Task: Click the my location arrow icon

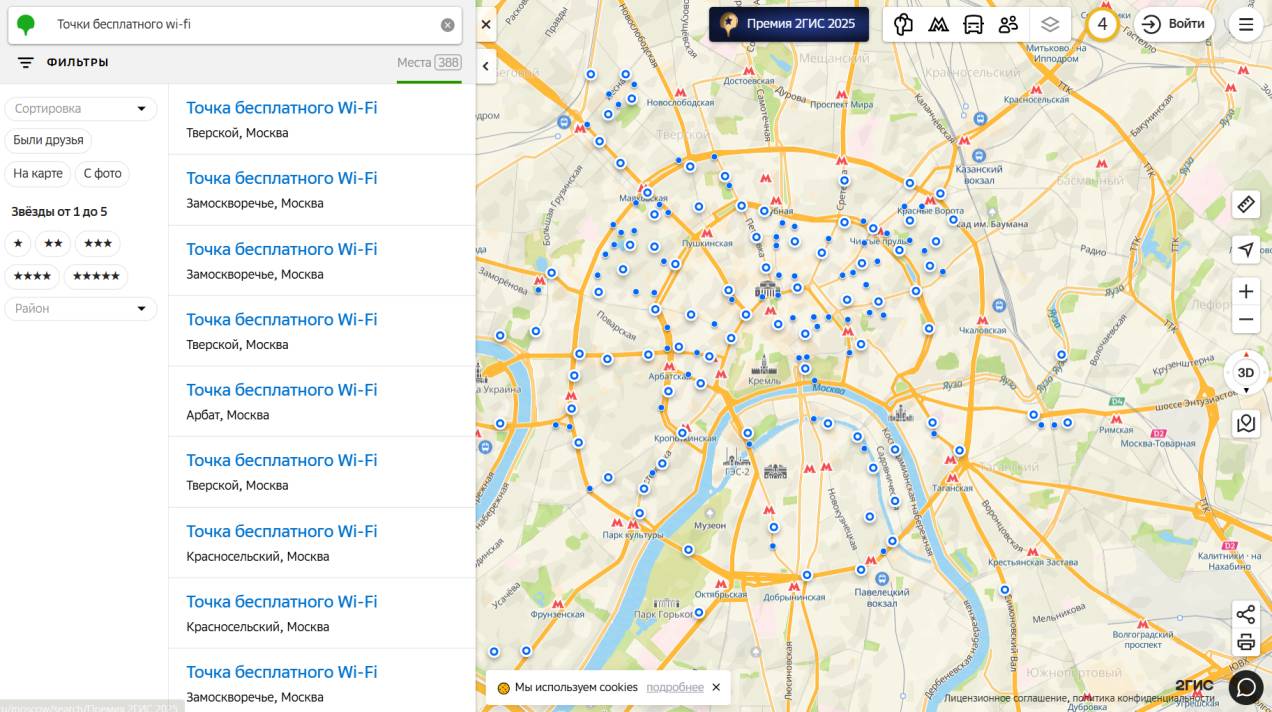Action: [1245, 250]
